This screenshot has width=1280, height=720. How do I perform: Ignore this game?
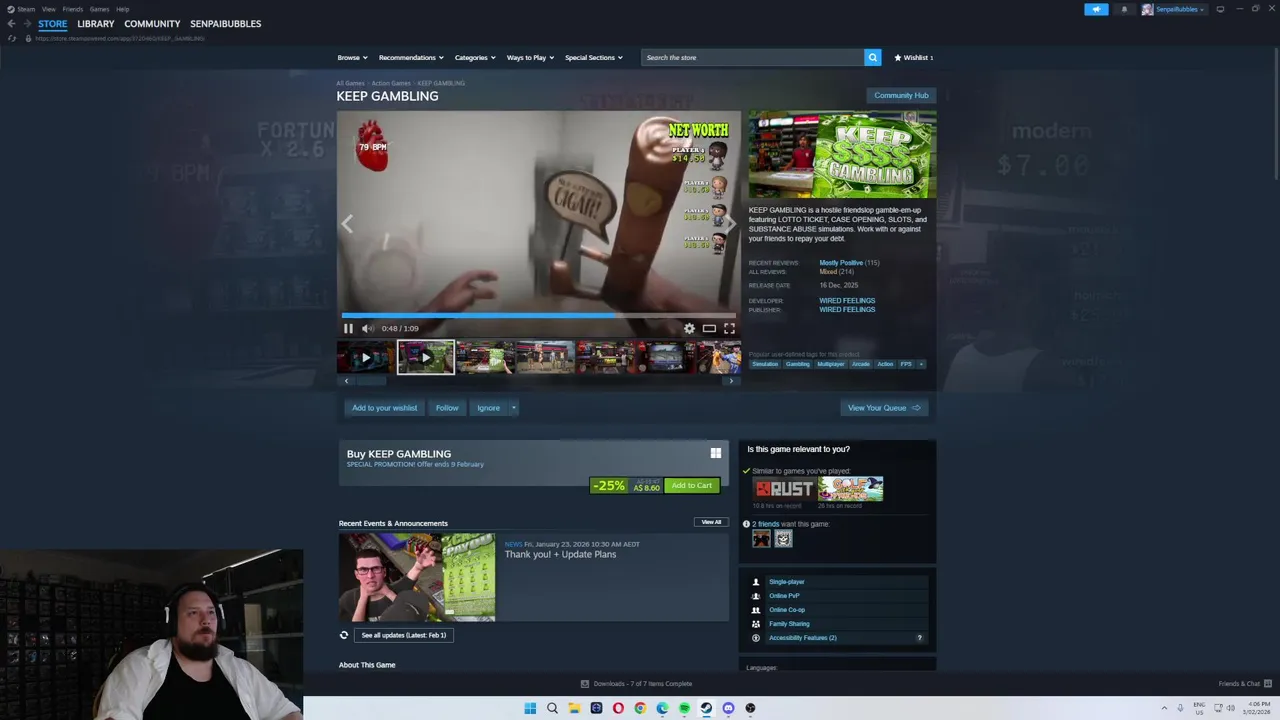click(488, 408)
